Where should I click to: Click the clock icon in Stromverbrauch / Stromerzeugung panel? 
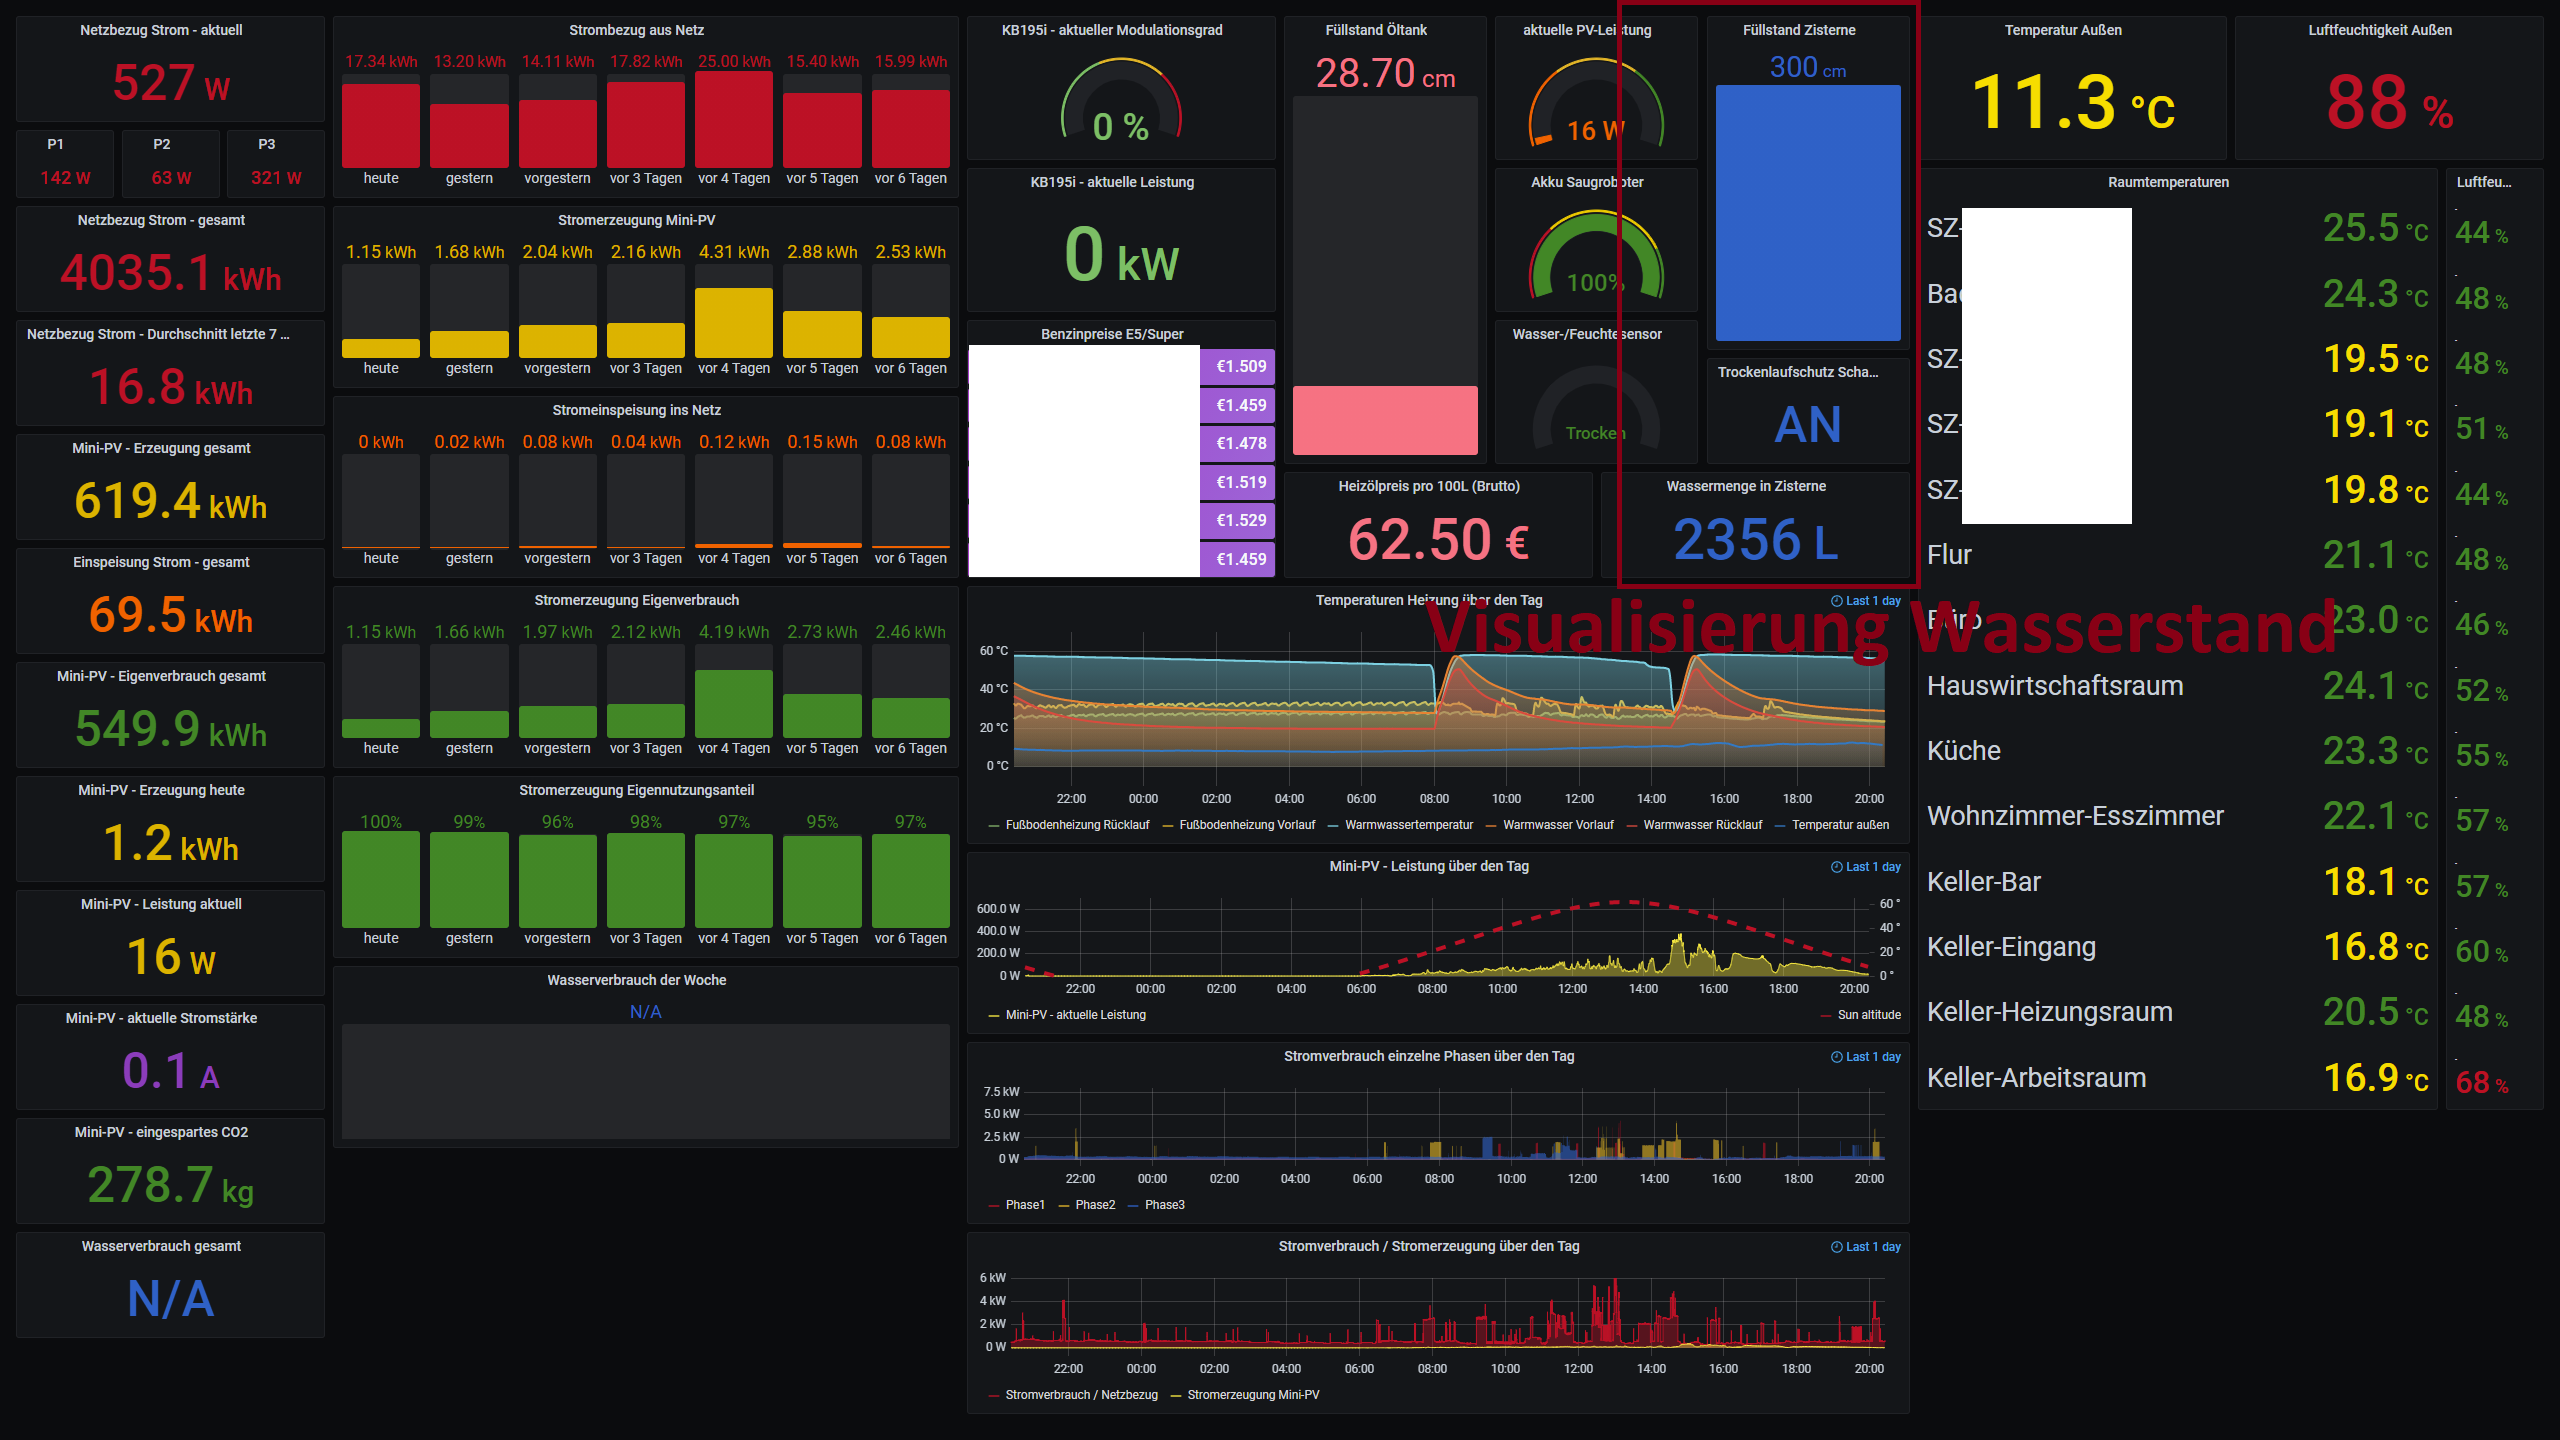pyautogui.click(x=1836, y=1247)
